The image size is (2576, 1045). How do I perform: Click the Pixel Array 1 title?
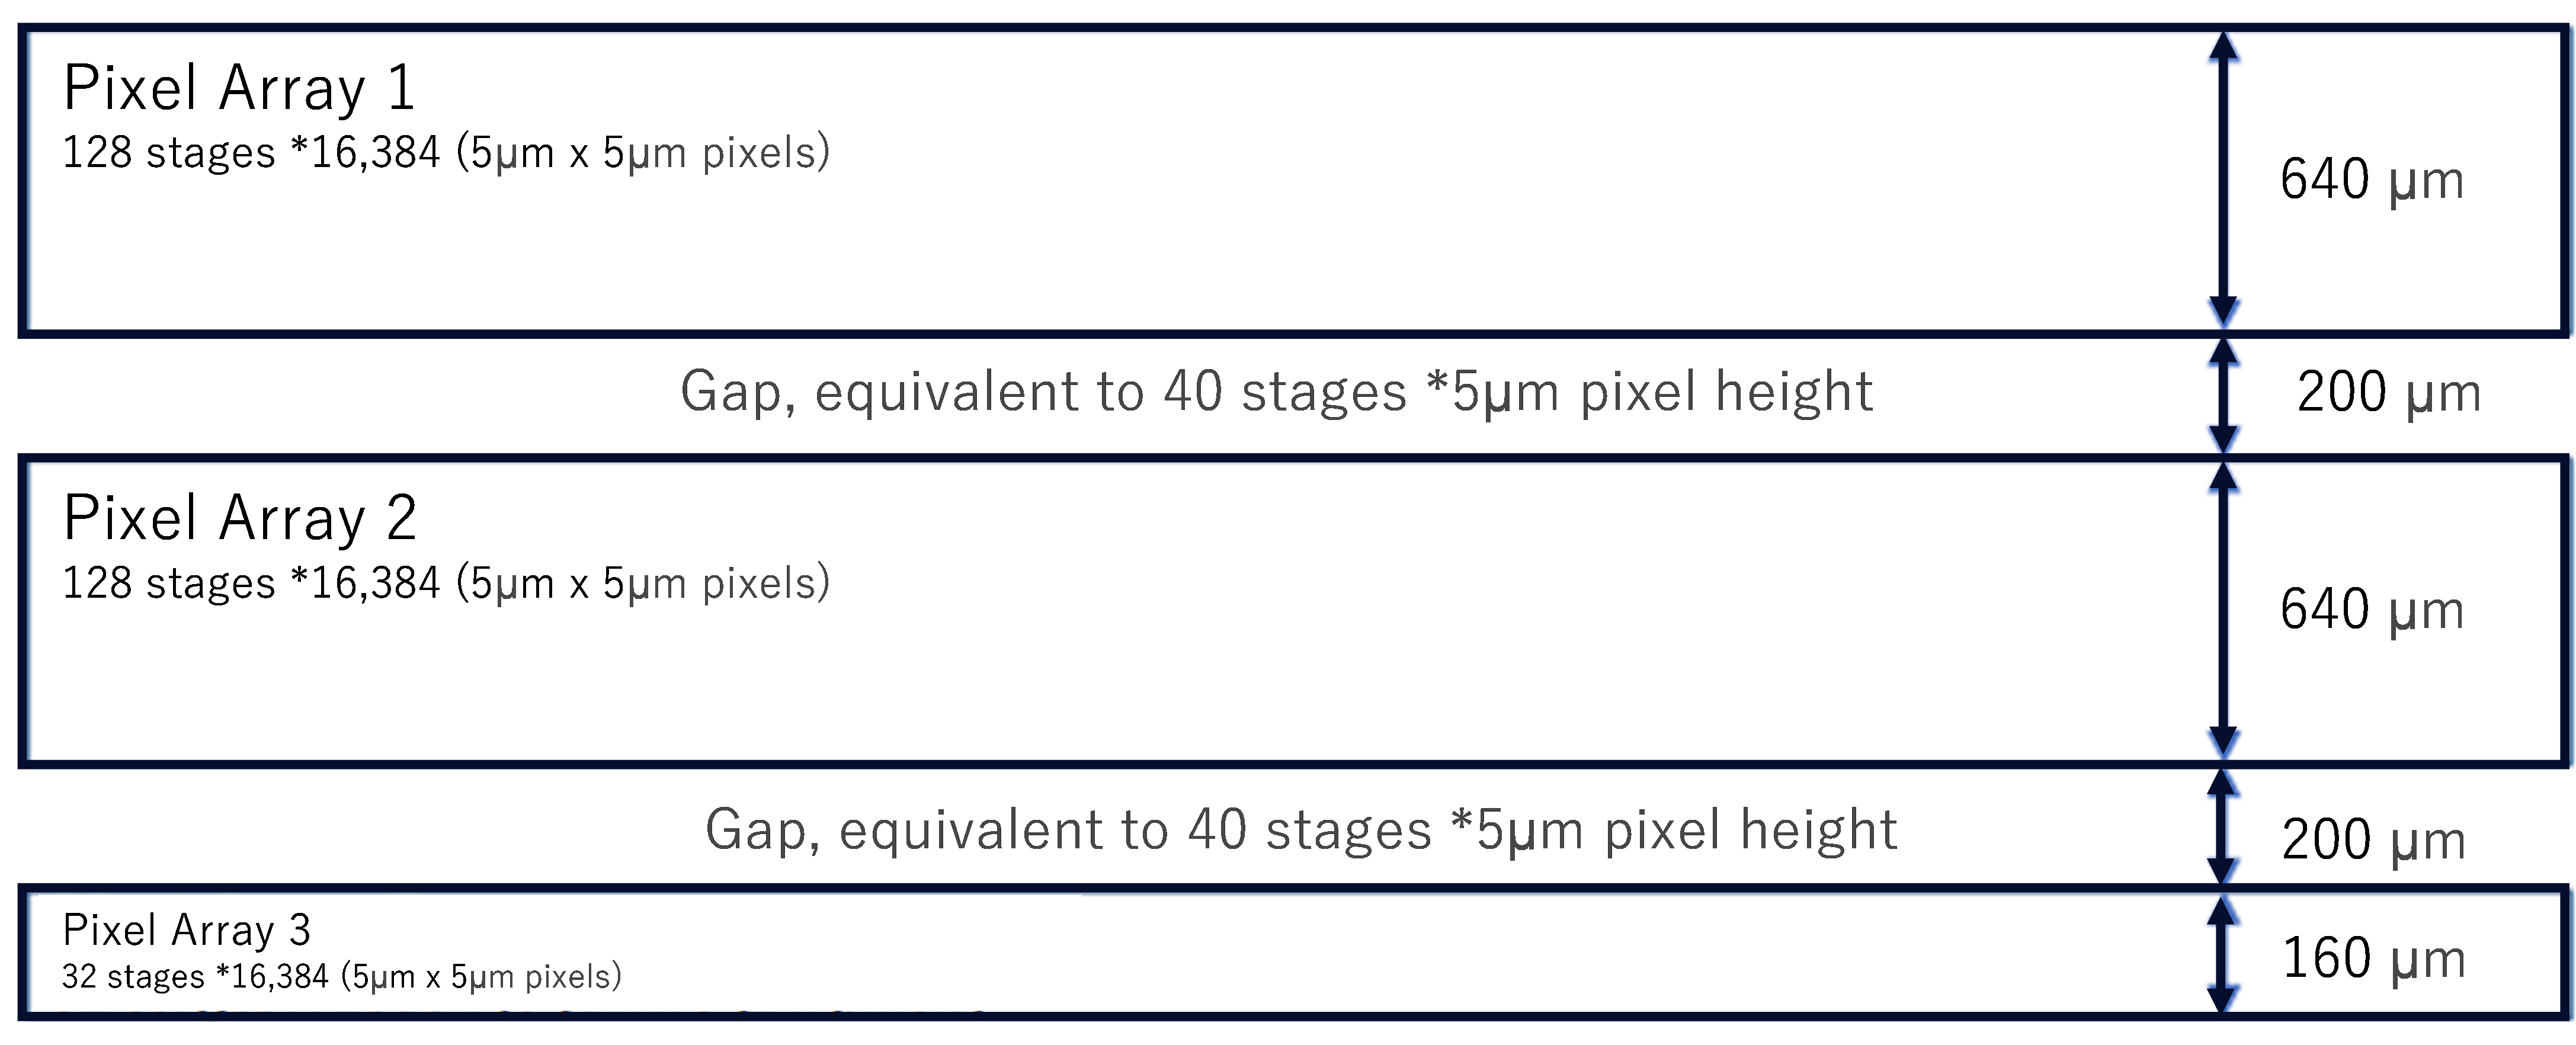(x=239, y=88)
